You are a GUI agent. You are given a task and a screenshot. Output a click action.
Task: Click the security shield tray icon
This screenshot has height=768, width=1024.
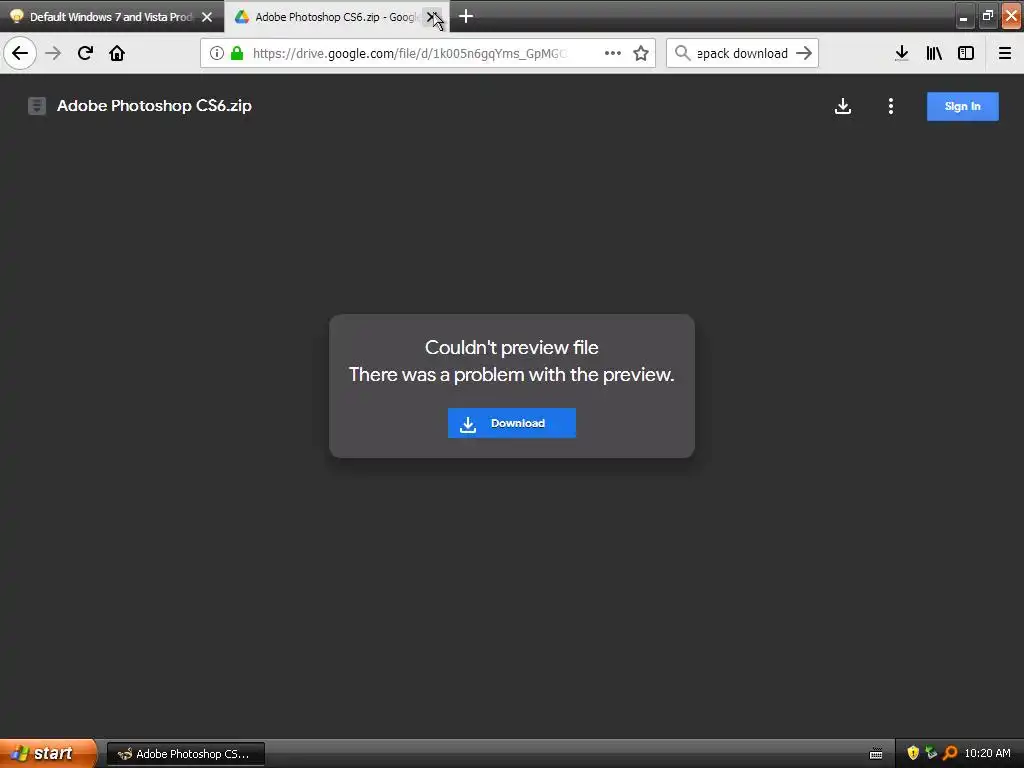click(913, 753)
